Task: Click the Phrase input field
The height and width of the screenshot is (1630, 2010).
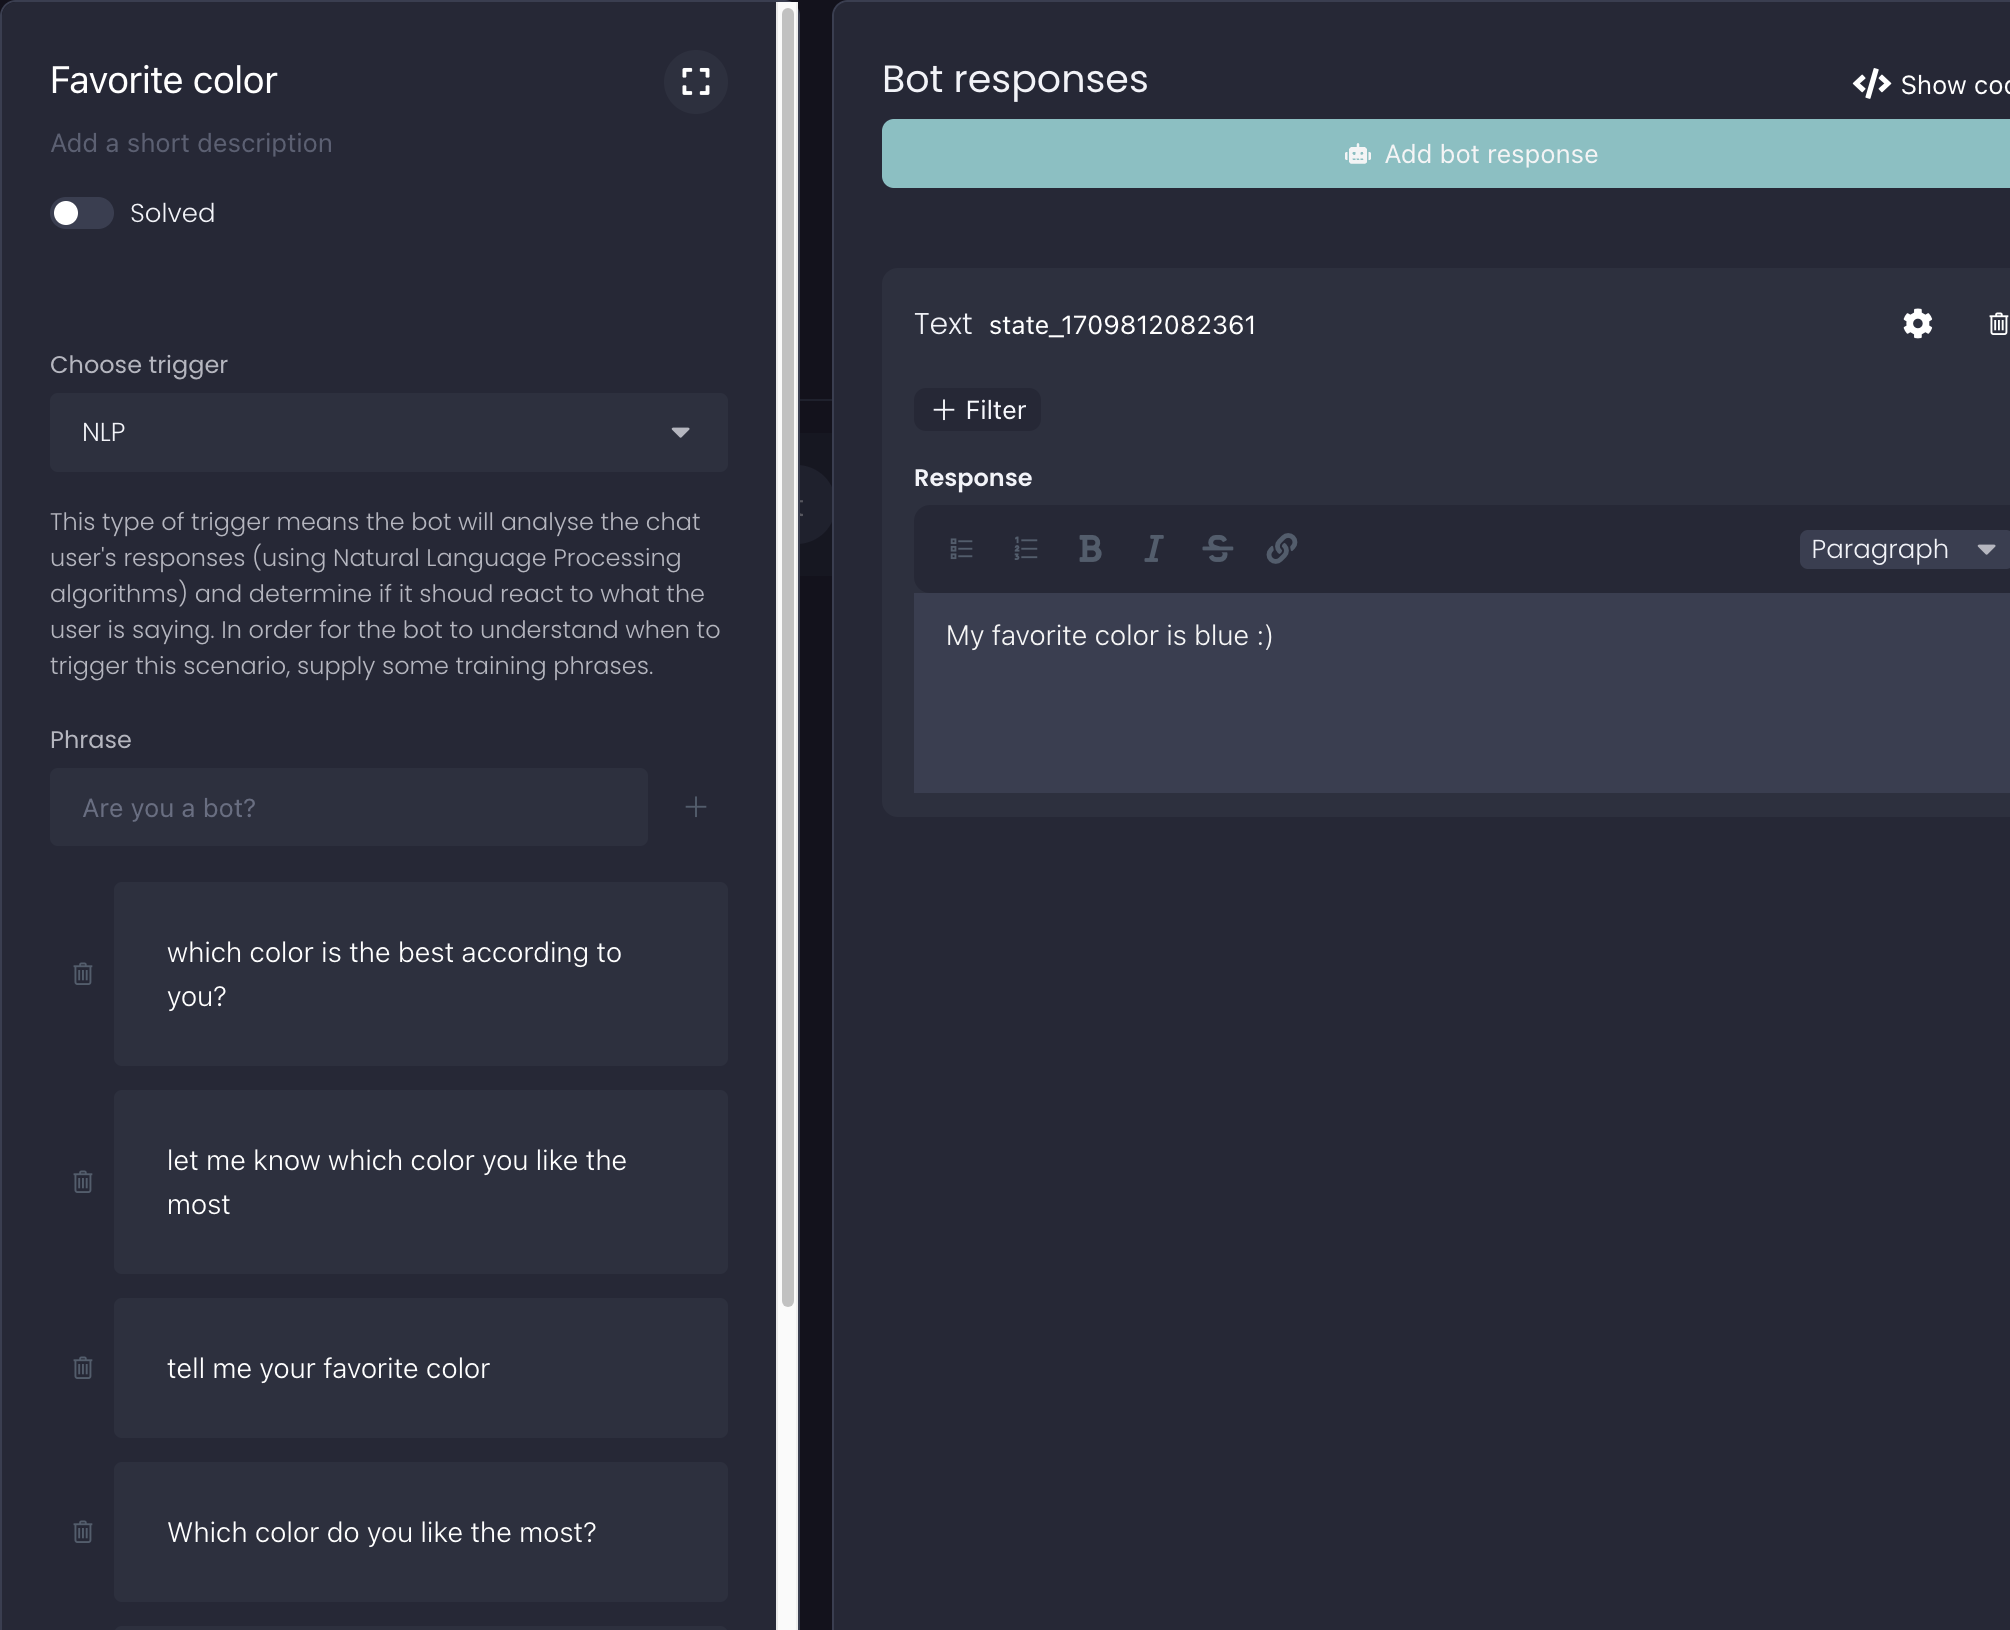Action: coord(348,807)
